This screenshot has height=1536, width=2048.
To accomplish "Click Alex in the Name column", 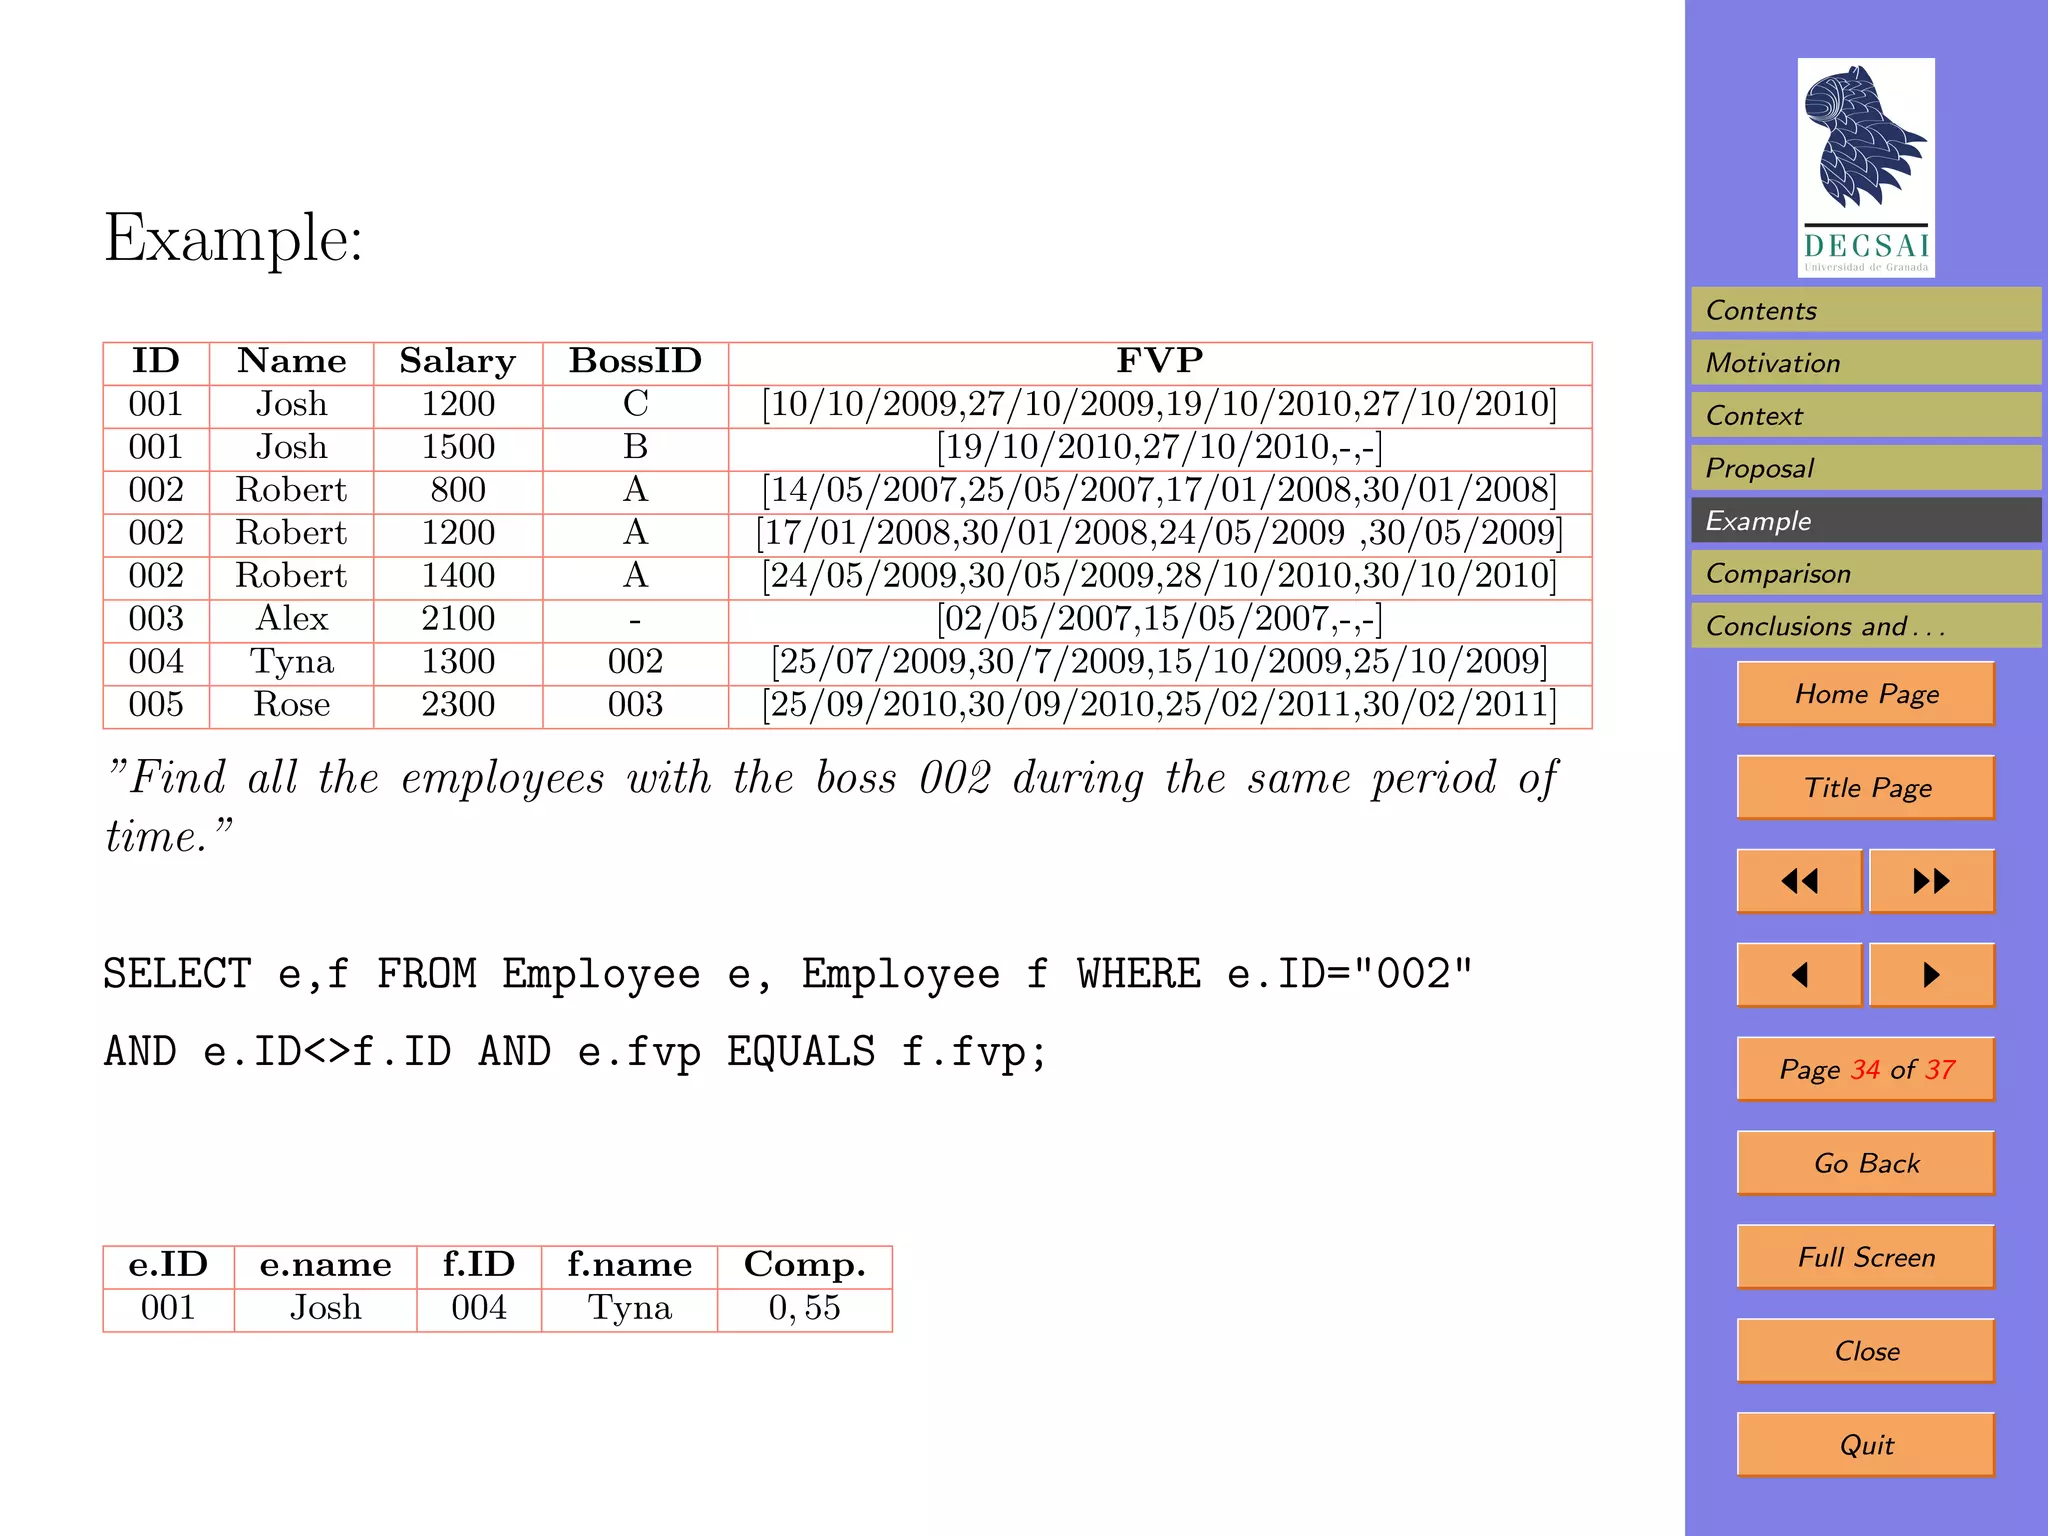I will point(292,619).
